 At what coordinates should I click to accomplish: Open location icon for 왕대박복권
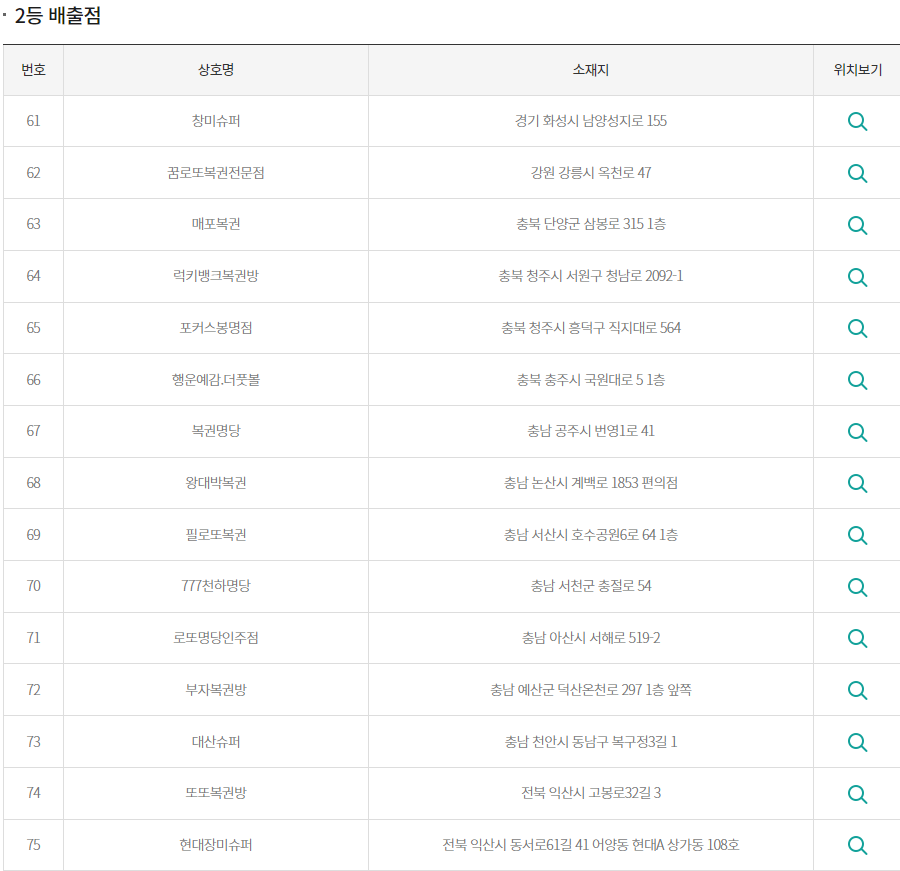[857, 483]
